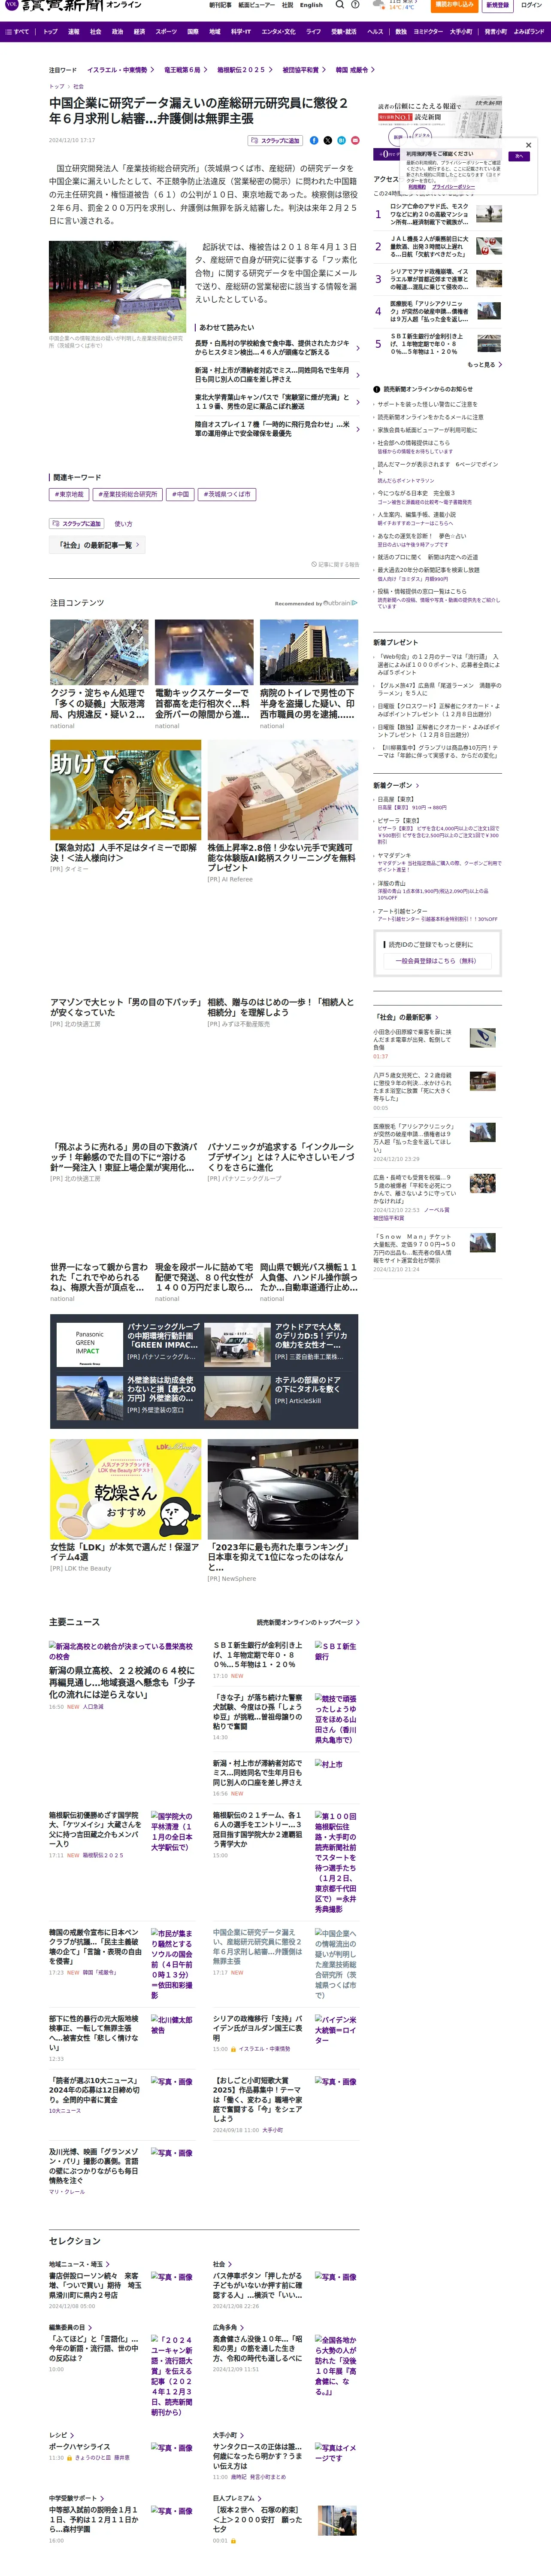Select the 経済 nav tab
Viewport: 551px width, 2576px height.
(x=139, y=32)
